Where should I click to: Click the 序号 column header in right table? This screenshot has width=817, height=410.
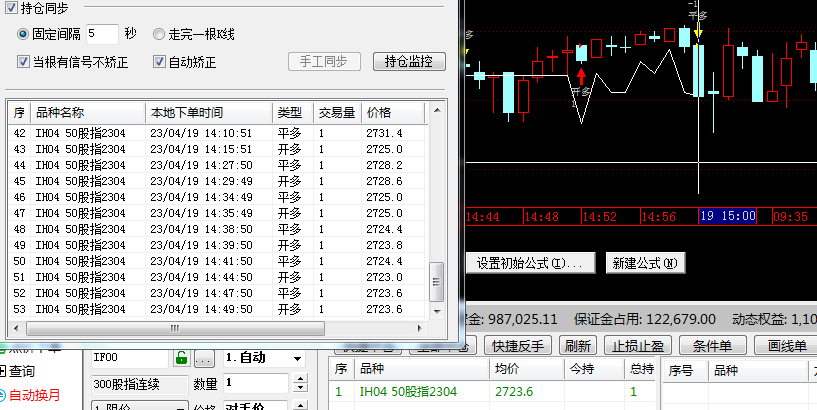[x=685, y=370]
